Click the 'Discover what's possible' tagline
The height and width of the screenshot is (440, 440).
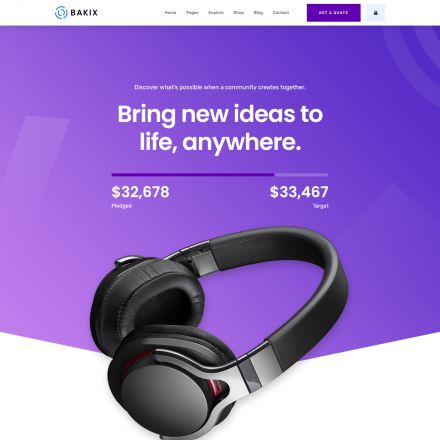point(220,87)
